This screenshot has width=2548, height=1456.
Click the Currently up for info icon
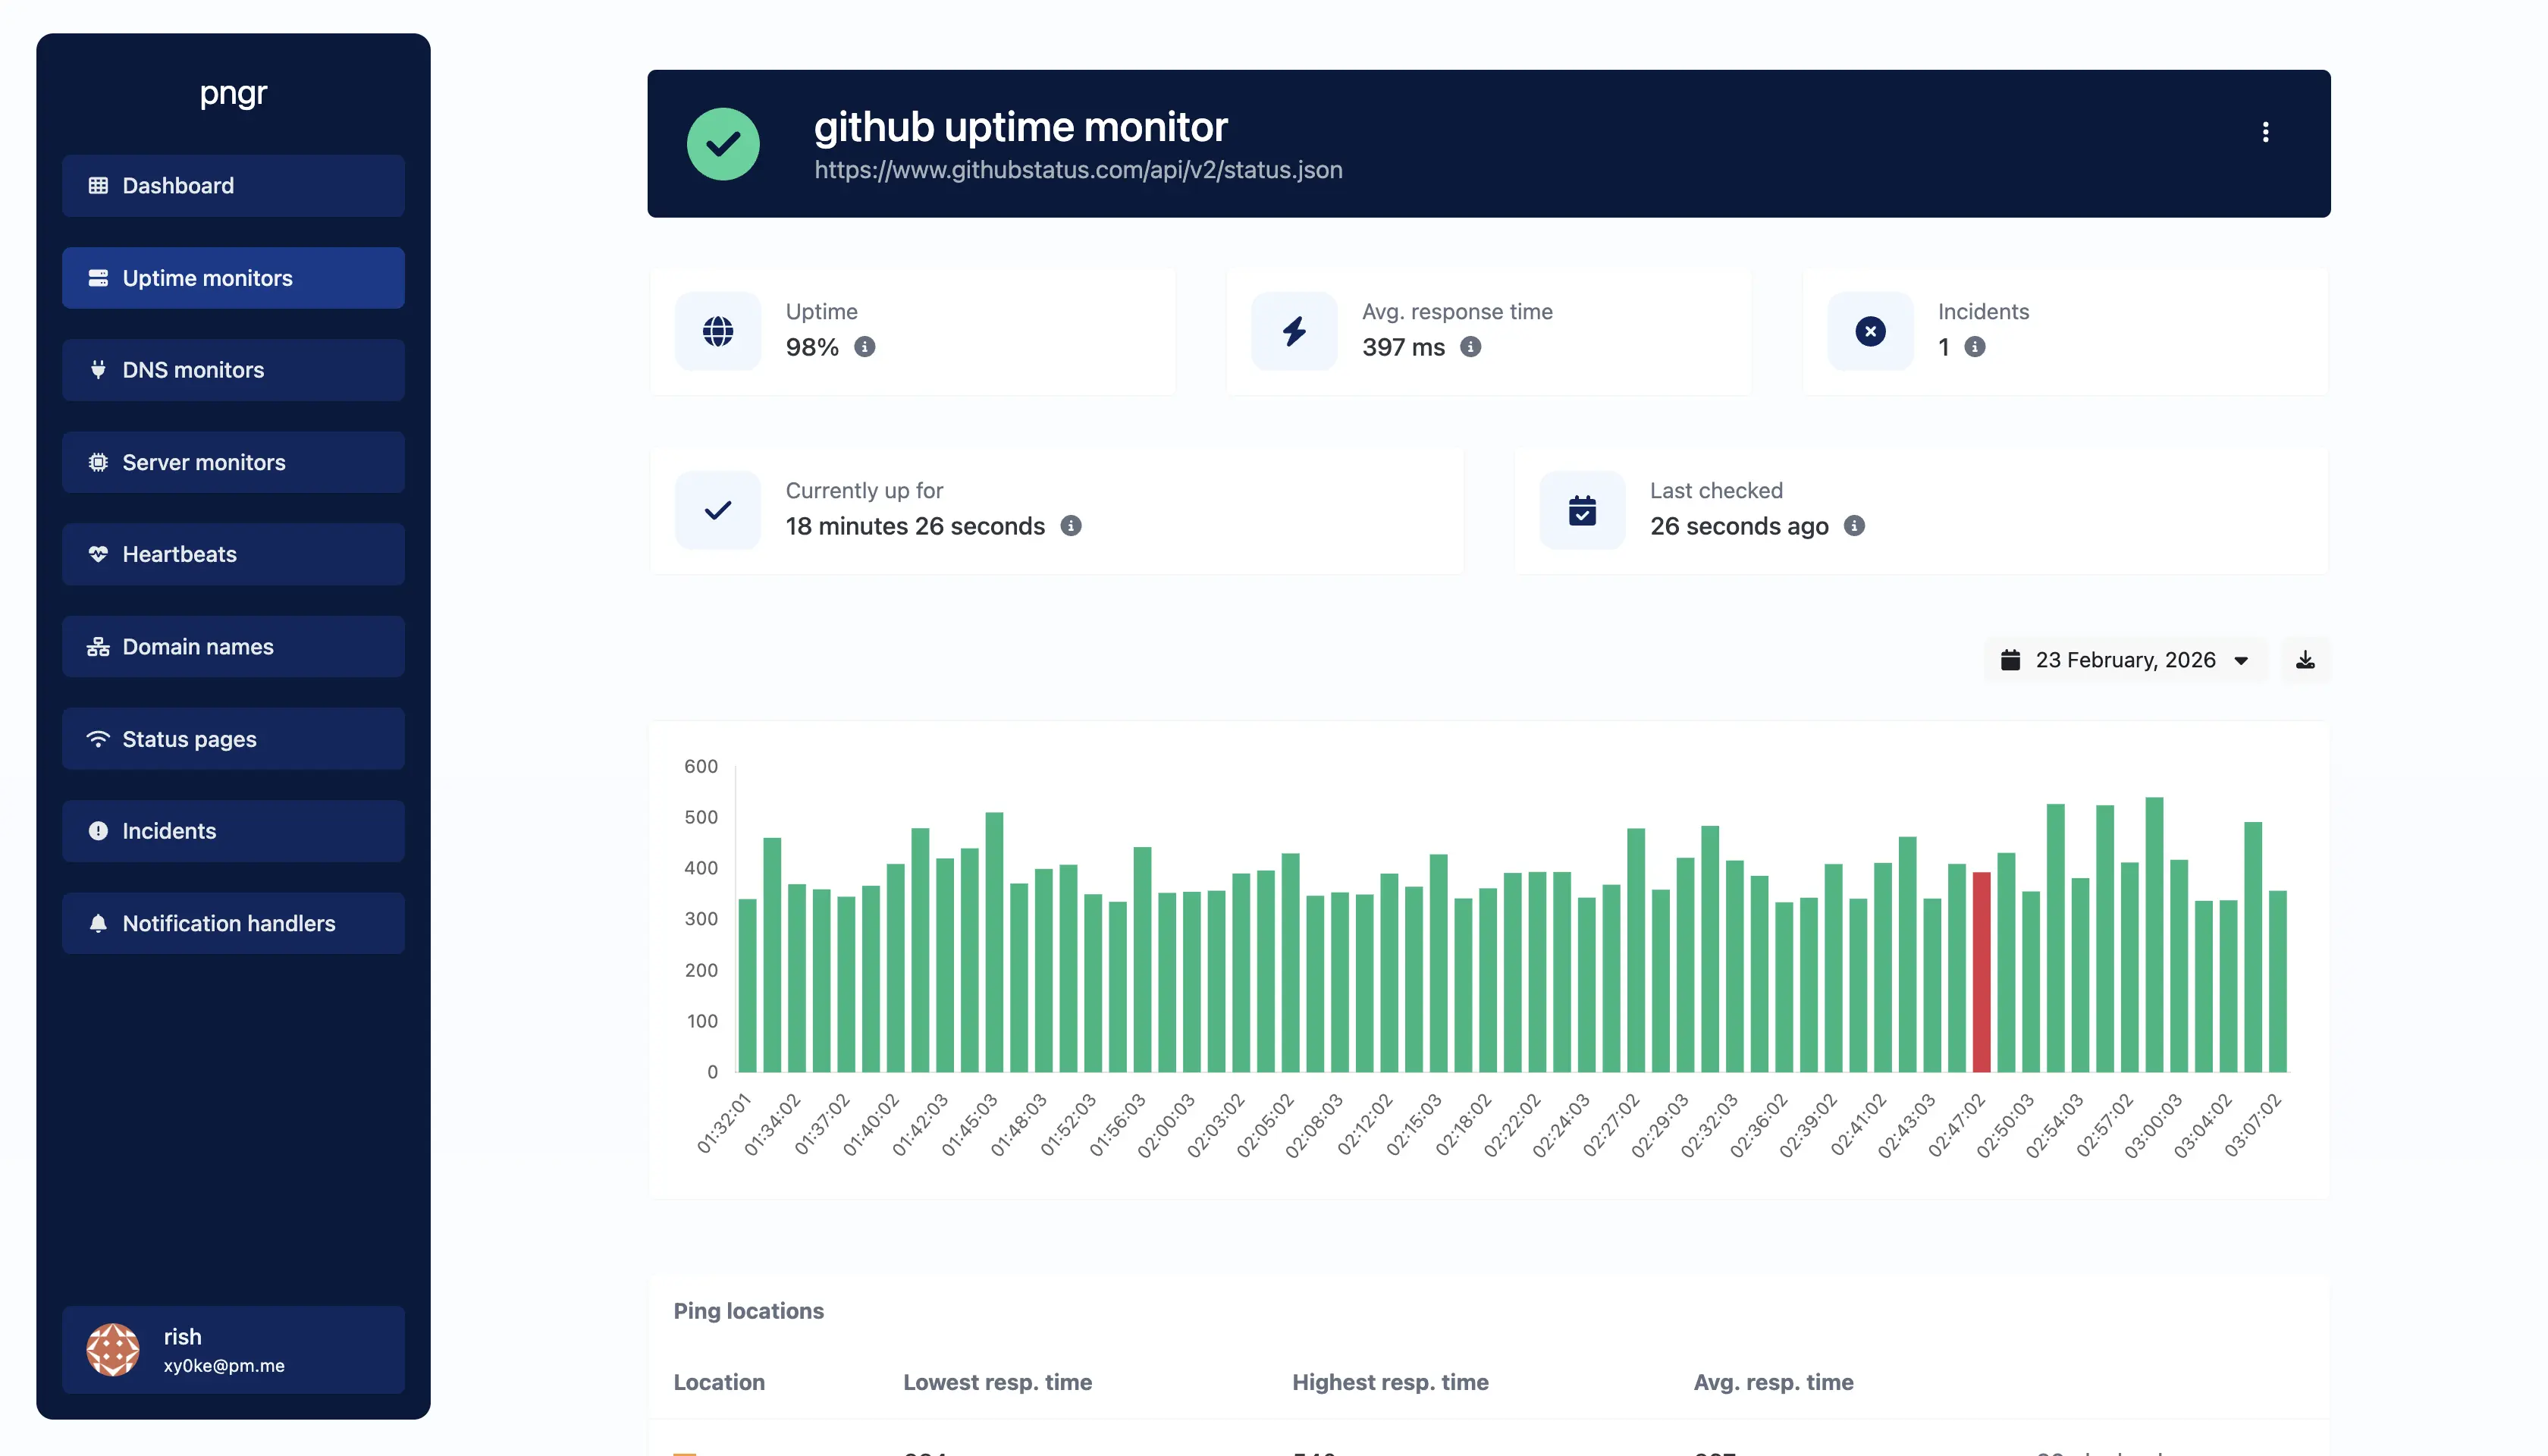[x=1070, y=526]
